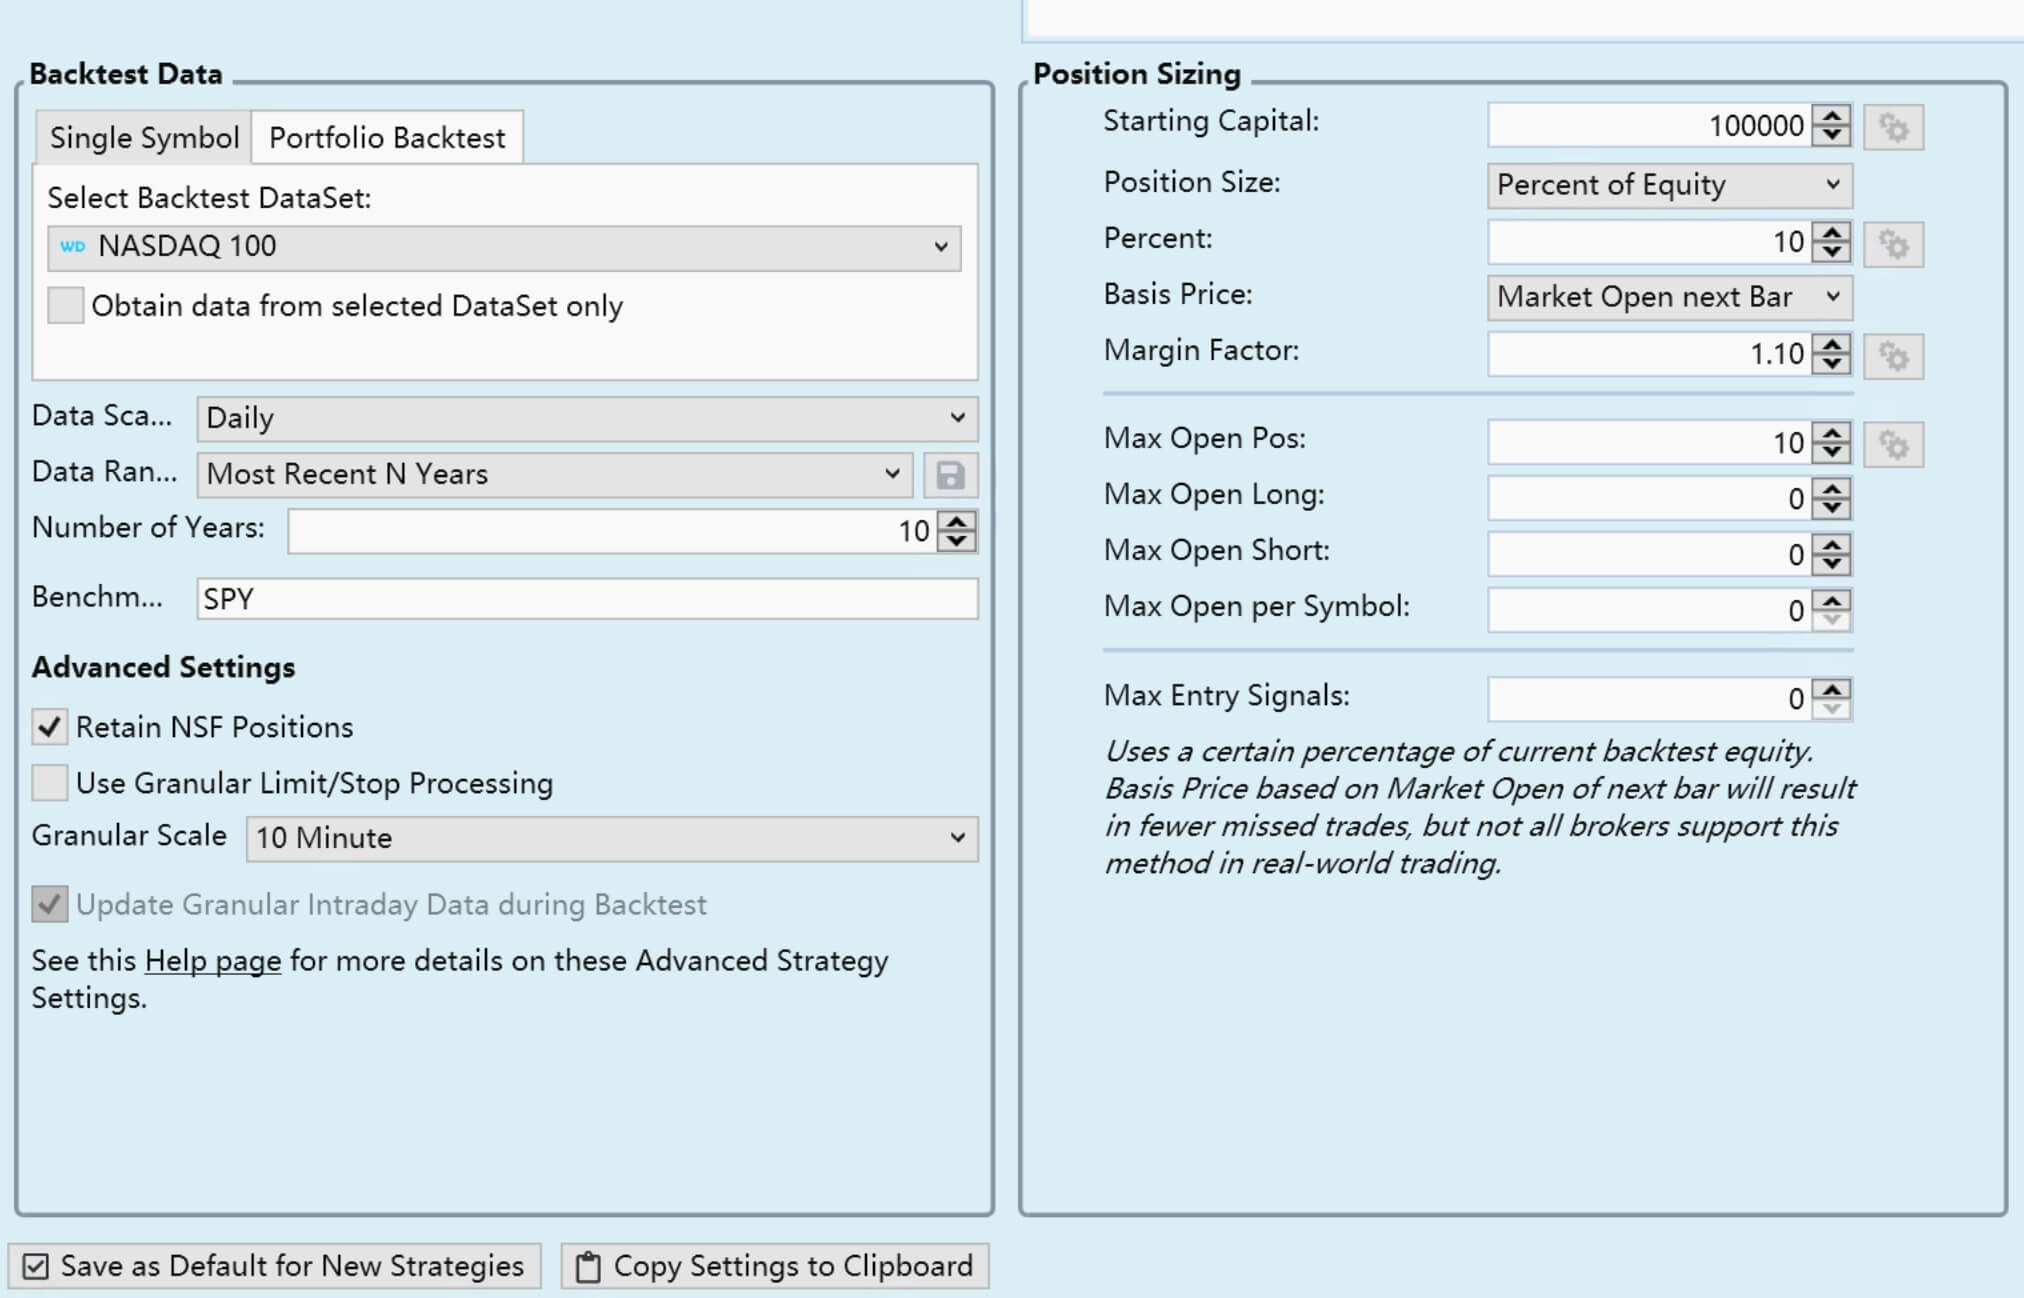This screenshot has width=2024, height=1298.
Task: Click gear icon beside Percent field
Action: click(1893, 244)
